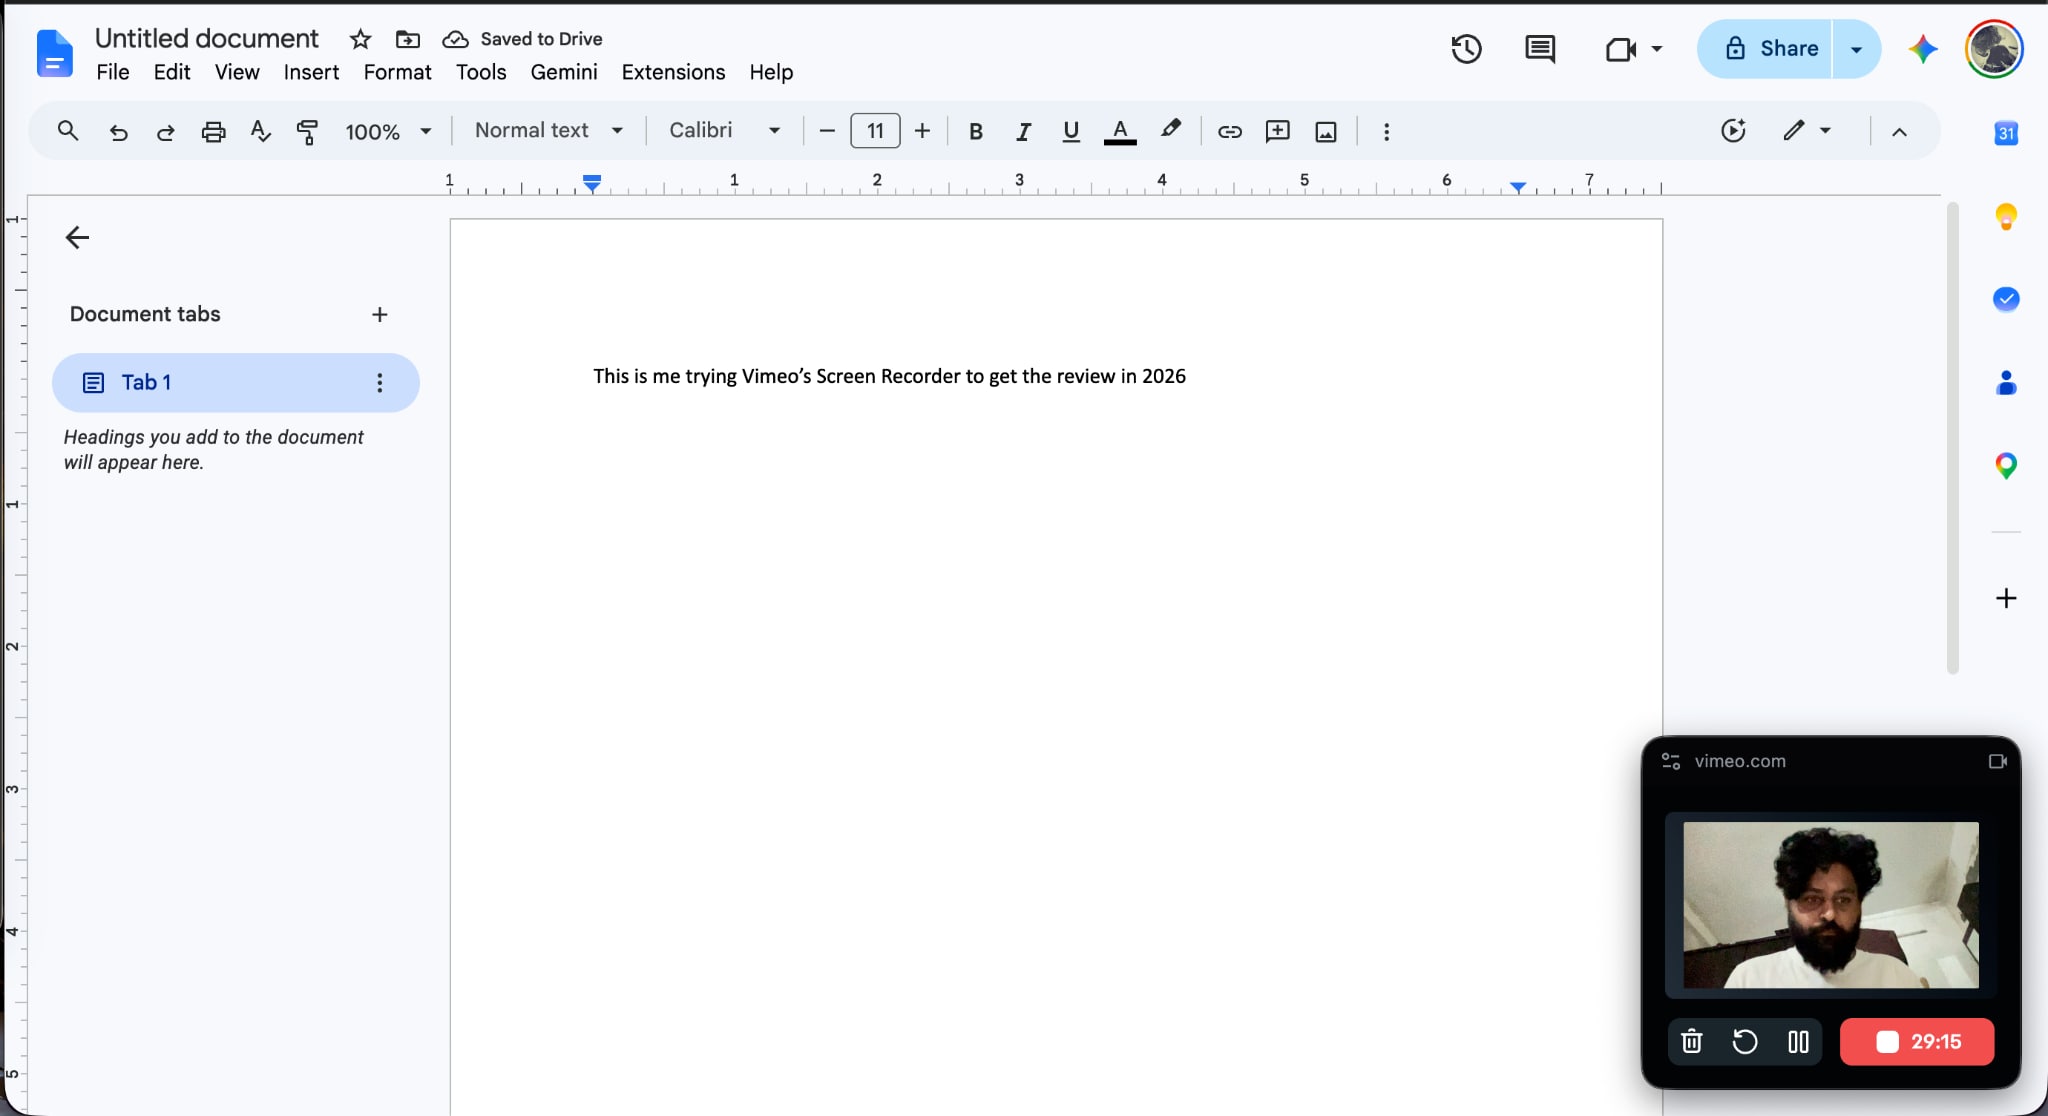Add a comment from toolbar
This screenshot has height=1116, width=2048.
coord(1277,131)
